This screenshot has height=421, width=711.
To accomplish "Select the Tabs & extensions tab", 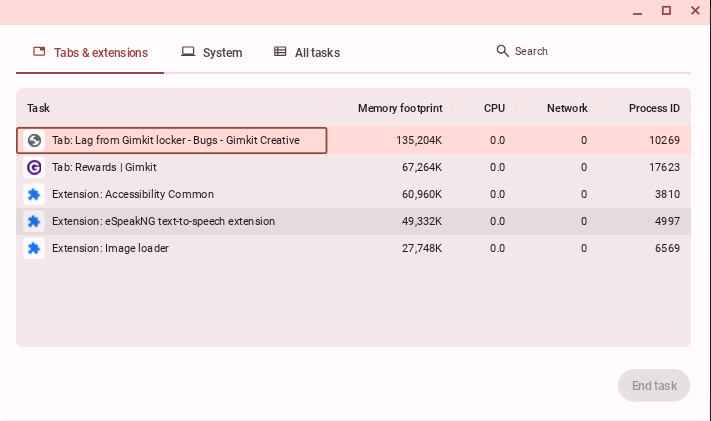I will tap(90, 52).
